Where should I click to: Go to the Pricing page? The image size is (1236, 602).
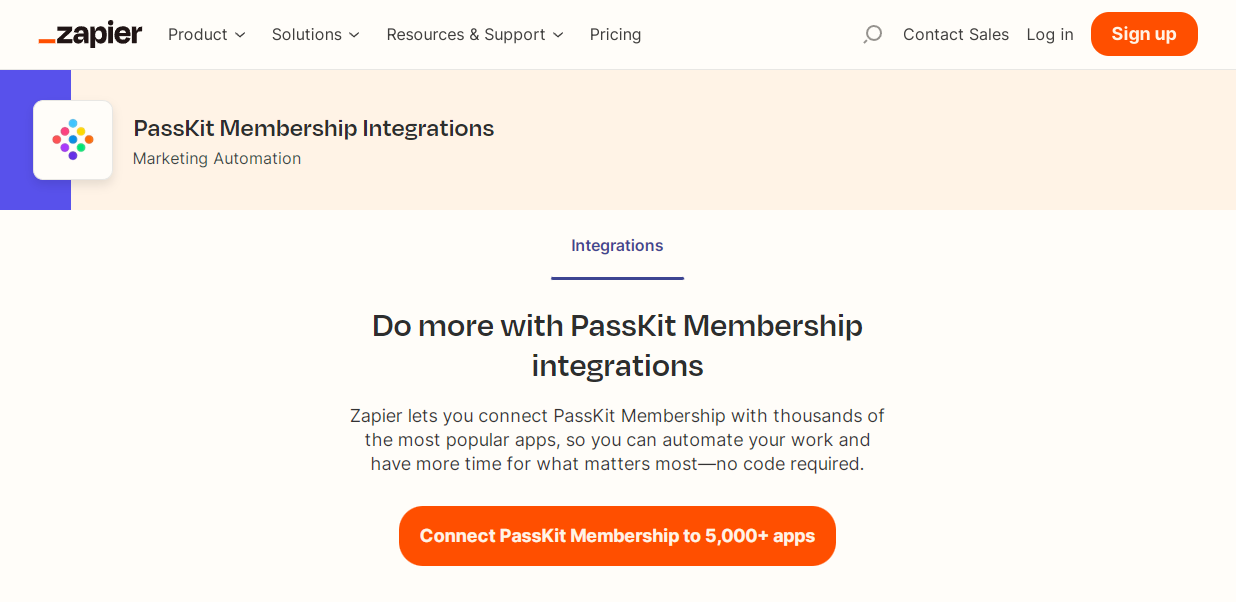click(615, 35)
